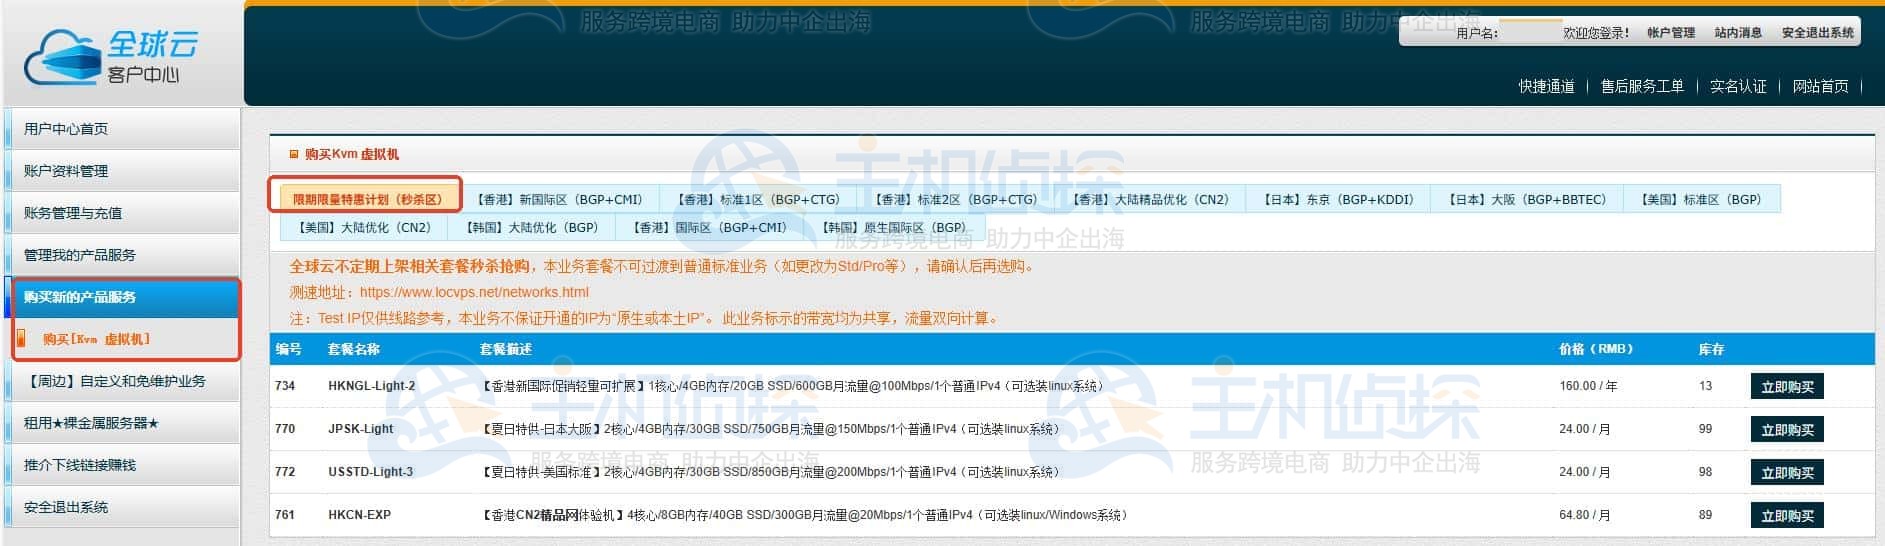Click 安全退出系统 in top user bar
This screenshot has height=546, width=1885.
(x=1818, y=33)
